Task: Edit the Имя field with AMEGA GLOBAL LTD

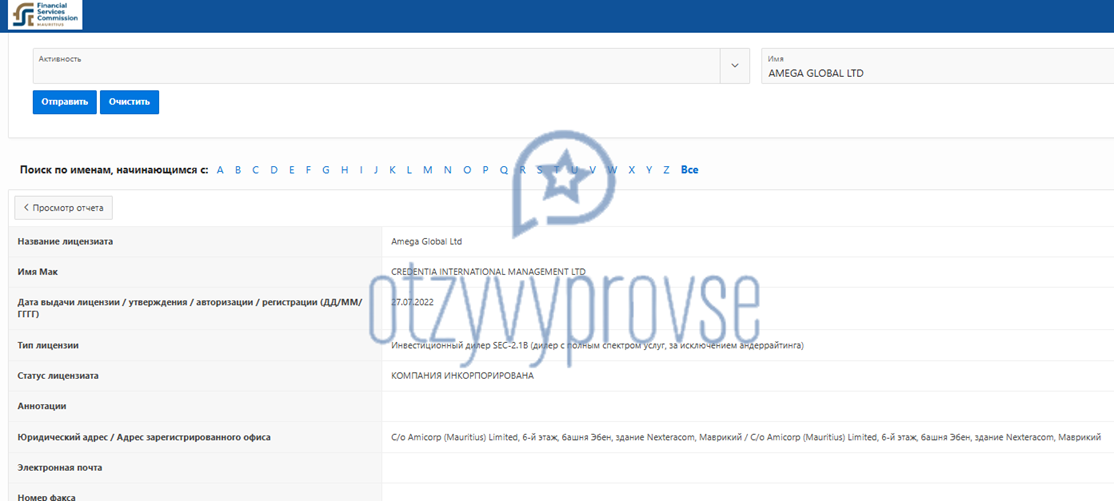Action: click(x=937, y=66)
